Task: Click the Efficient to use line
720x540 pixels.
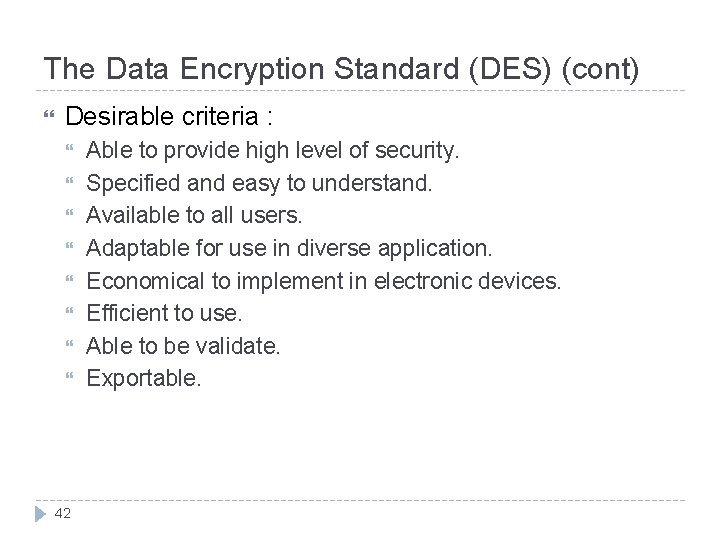Action: [164, 314]
